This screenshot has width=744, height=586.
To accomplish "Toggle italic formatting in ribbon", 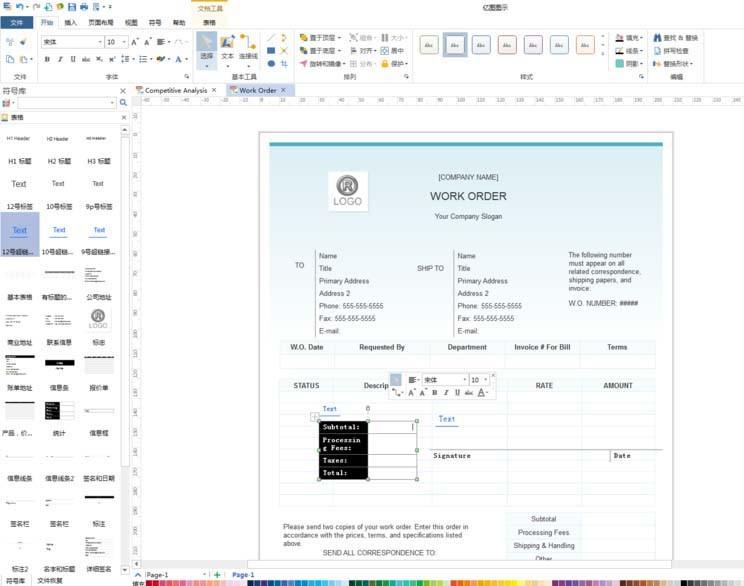I will pyautogui.click(x=60, y=60).
